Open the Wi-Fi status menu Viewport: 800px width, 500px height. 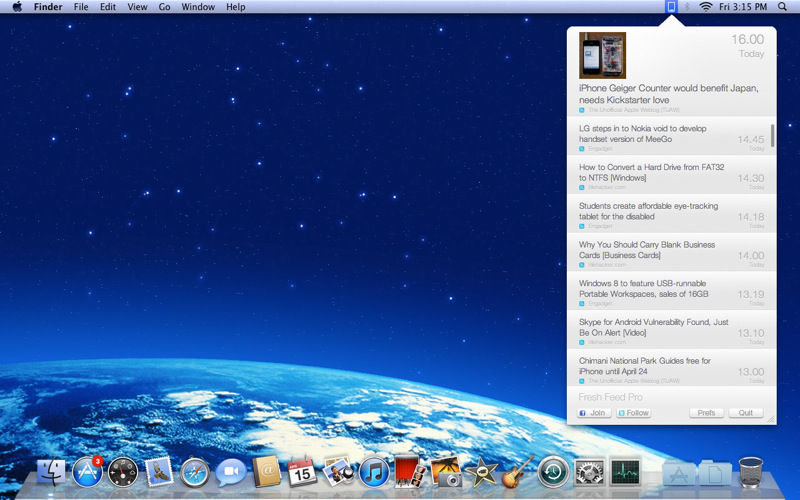(x=706, y=7)
